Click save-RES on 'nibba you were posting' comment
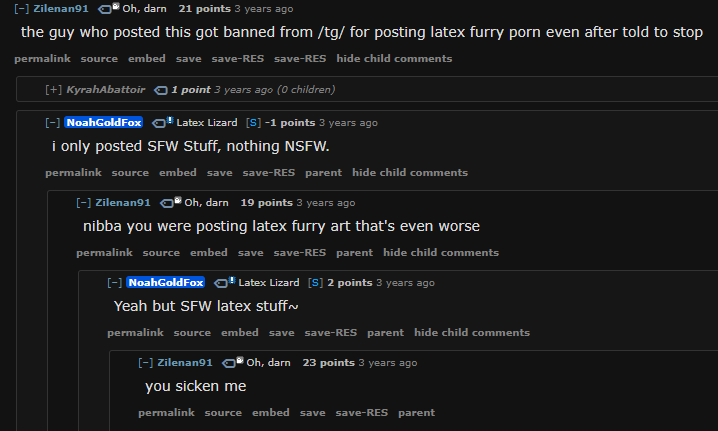This screenshot has height=431, width=718. (300, 253)
